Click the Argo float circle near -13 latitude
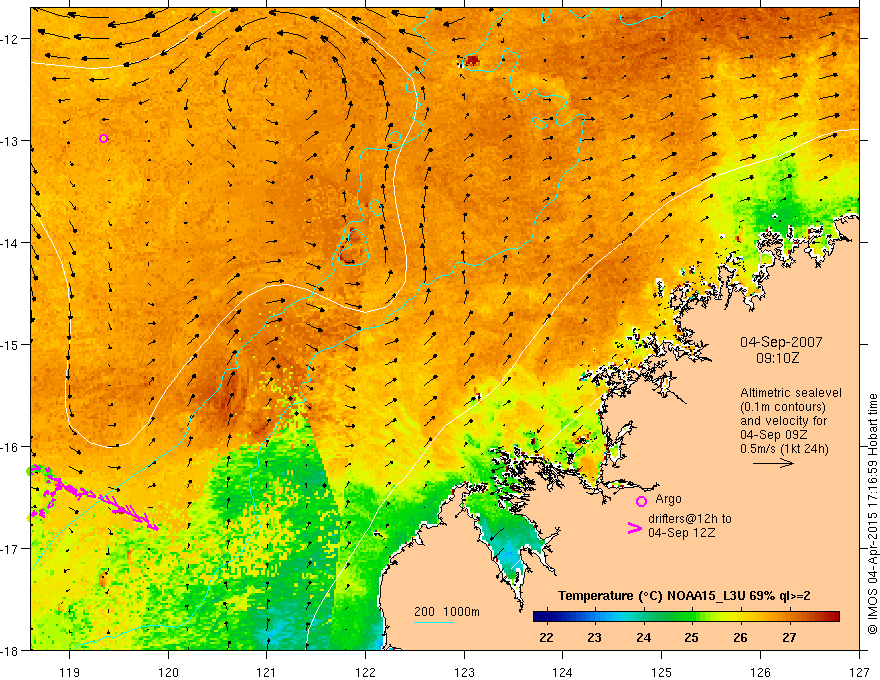The height and width of the screenshot is (680, 880). 103,139
